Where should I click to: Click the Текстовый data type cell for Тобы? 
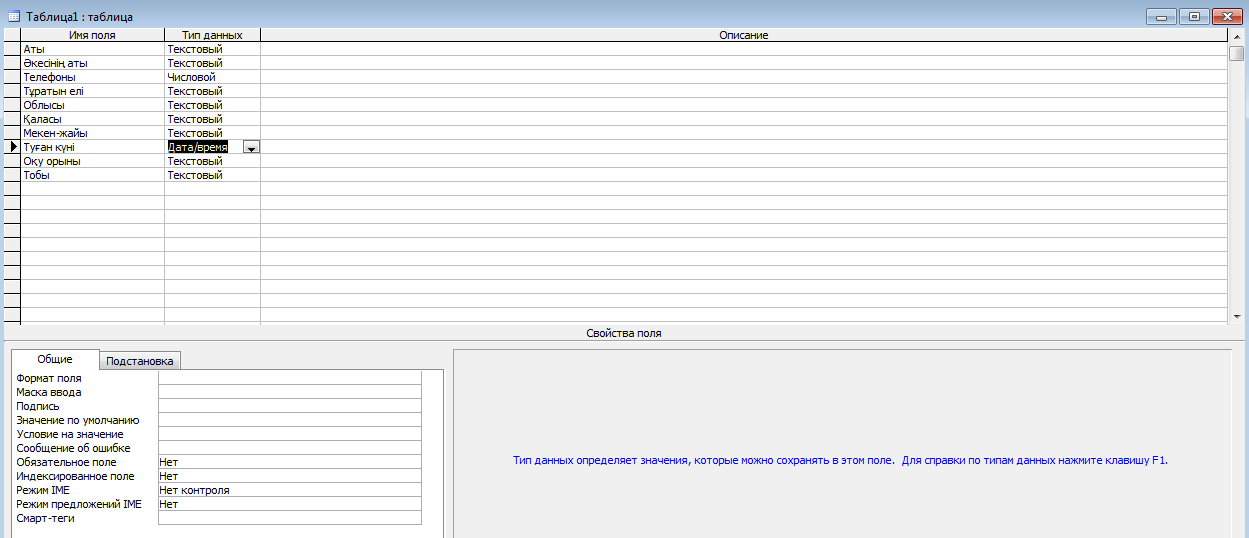coord(212,175)
